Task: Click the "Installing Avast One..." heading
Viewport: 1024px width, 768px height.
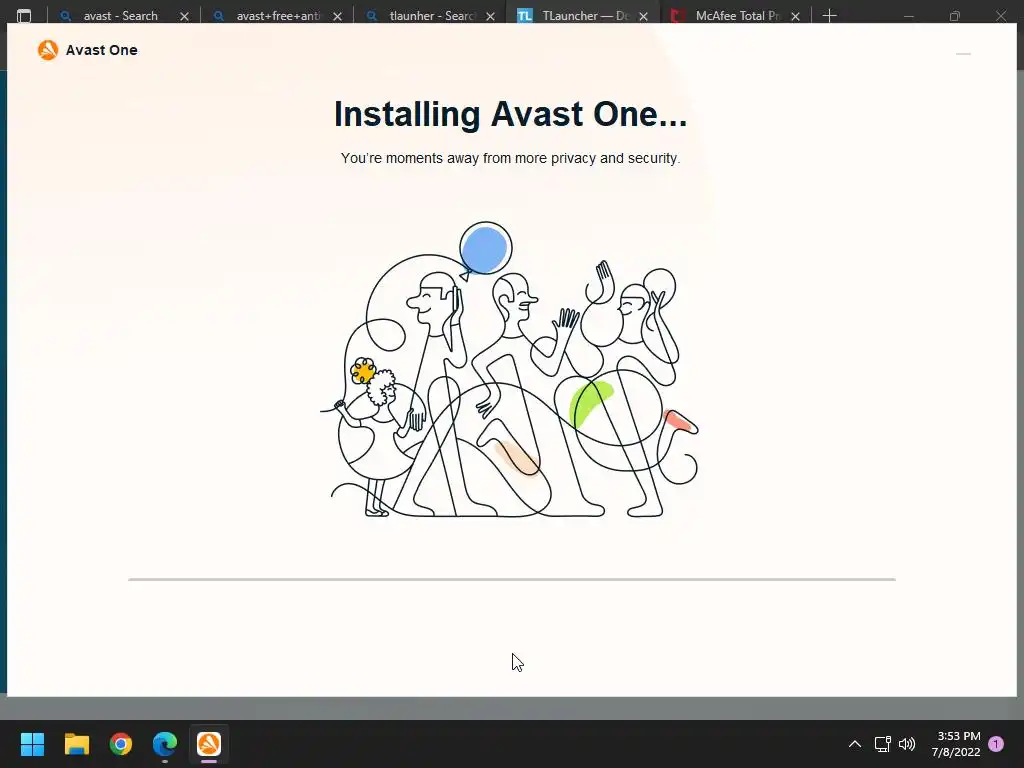Action: click(x=510, y=114)
